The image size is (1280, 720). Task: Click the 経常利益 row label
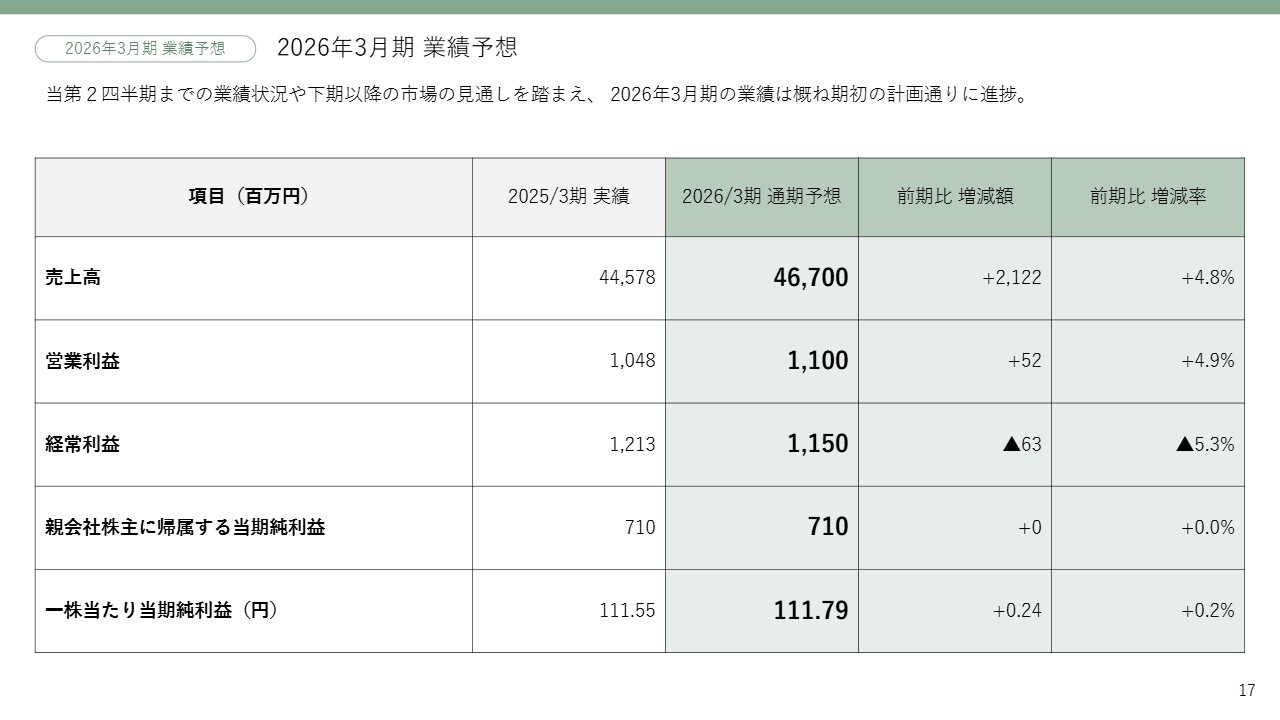click(82, 444)
